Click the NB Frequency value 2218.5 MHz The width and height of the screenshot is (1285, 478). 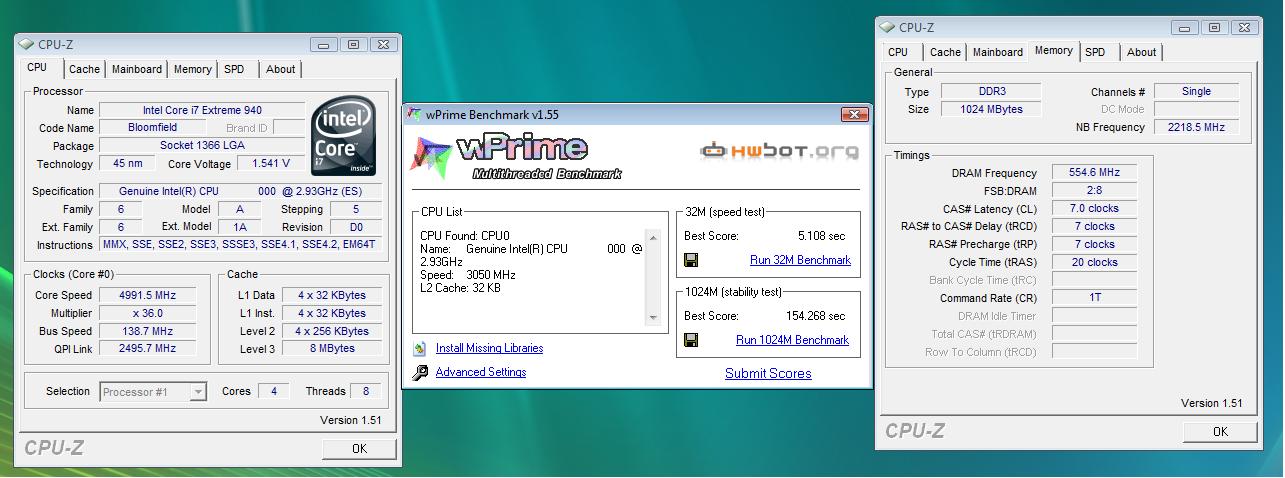[x=1196, y=127]
